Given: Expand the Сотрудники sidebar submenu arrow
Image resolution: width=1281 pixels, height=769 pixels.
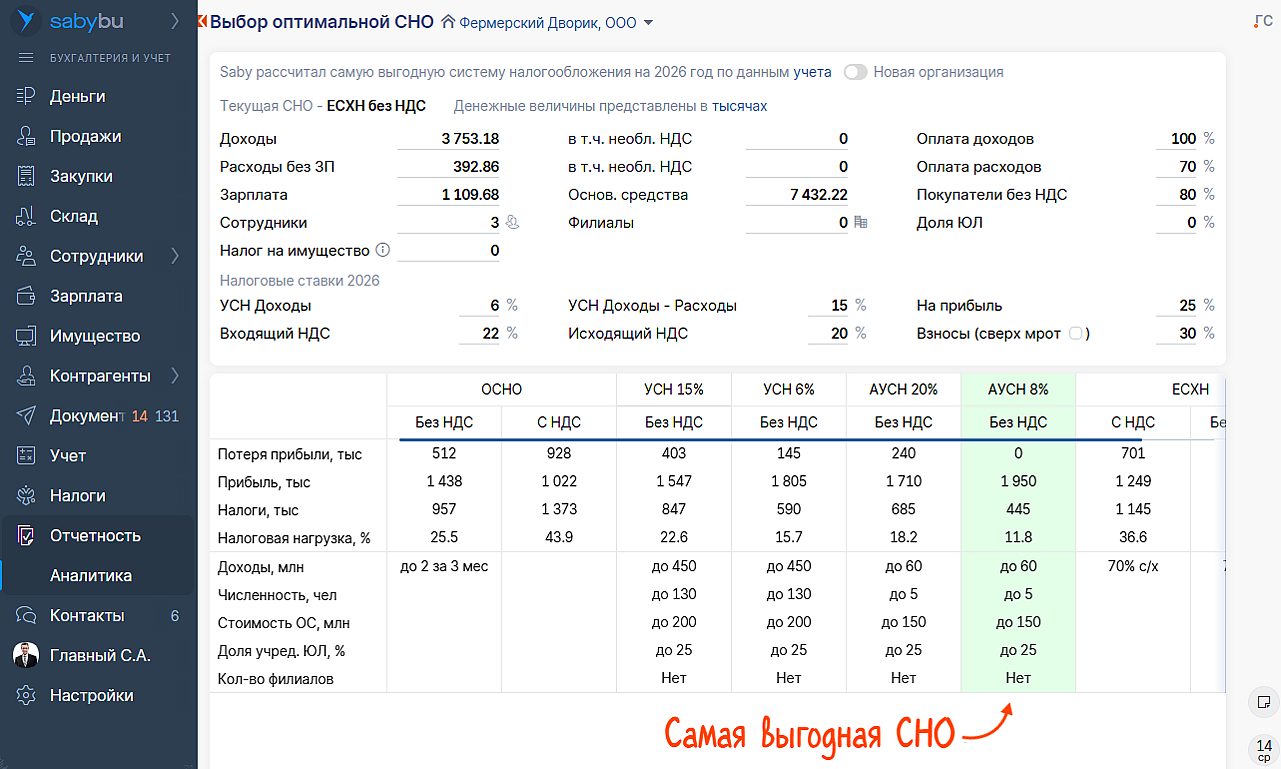Looking at the screenshot, I should pos(175,256).
